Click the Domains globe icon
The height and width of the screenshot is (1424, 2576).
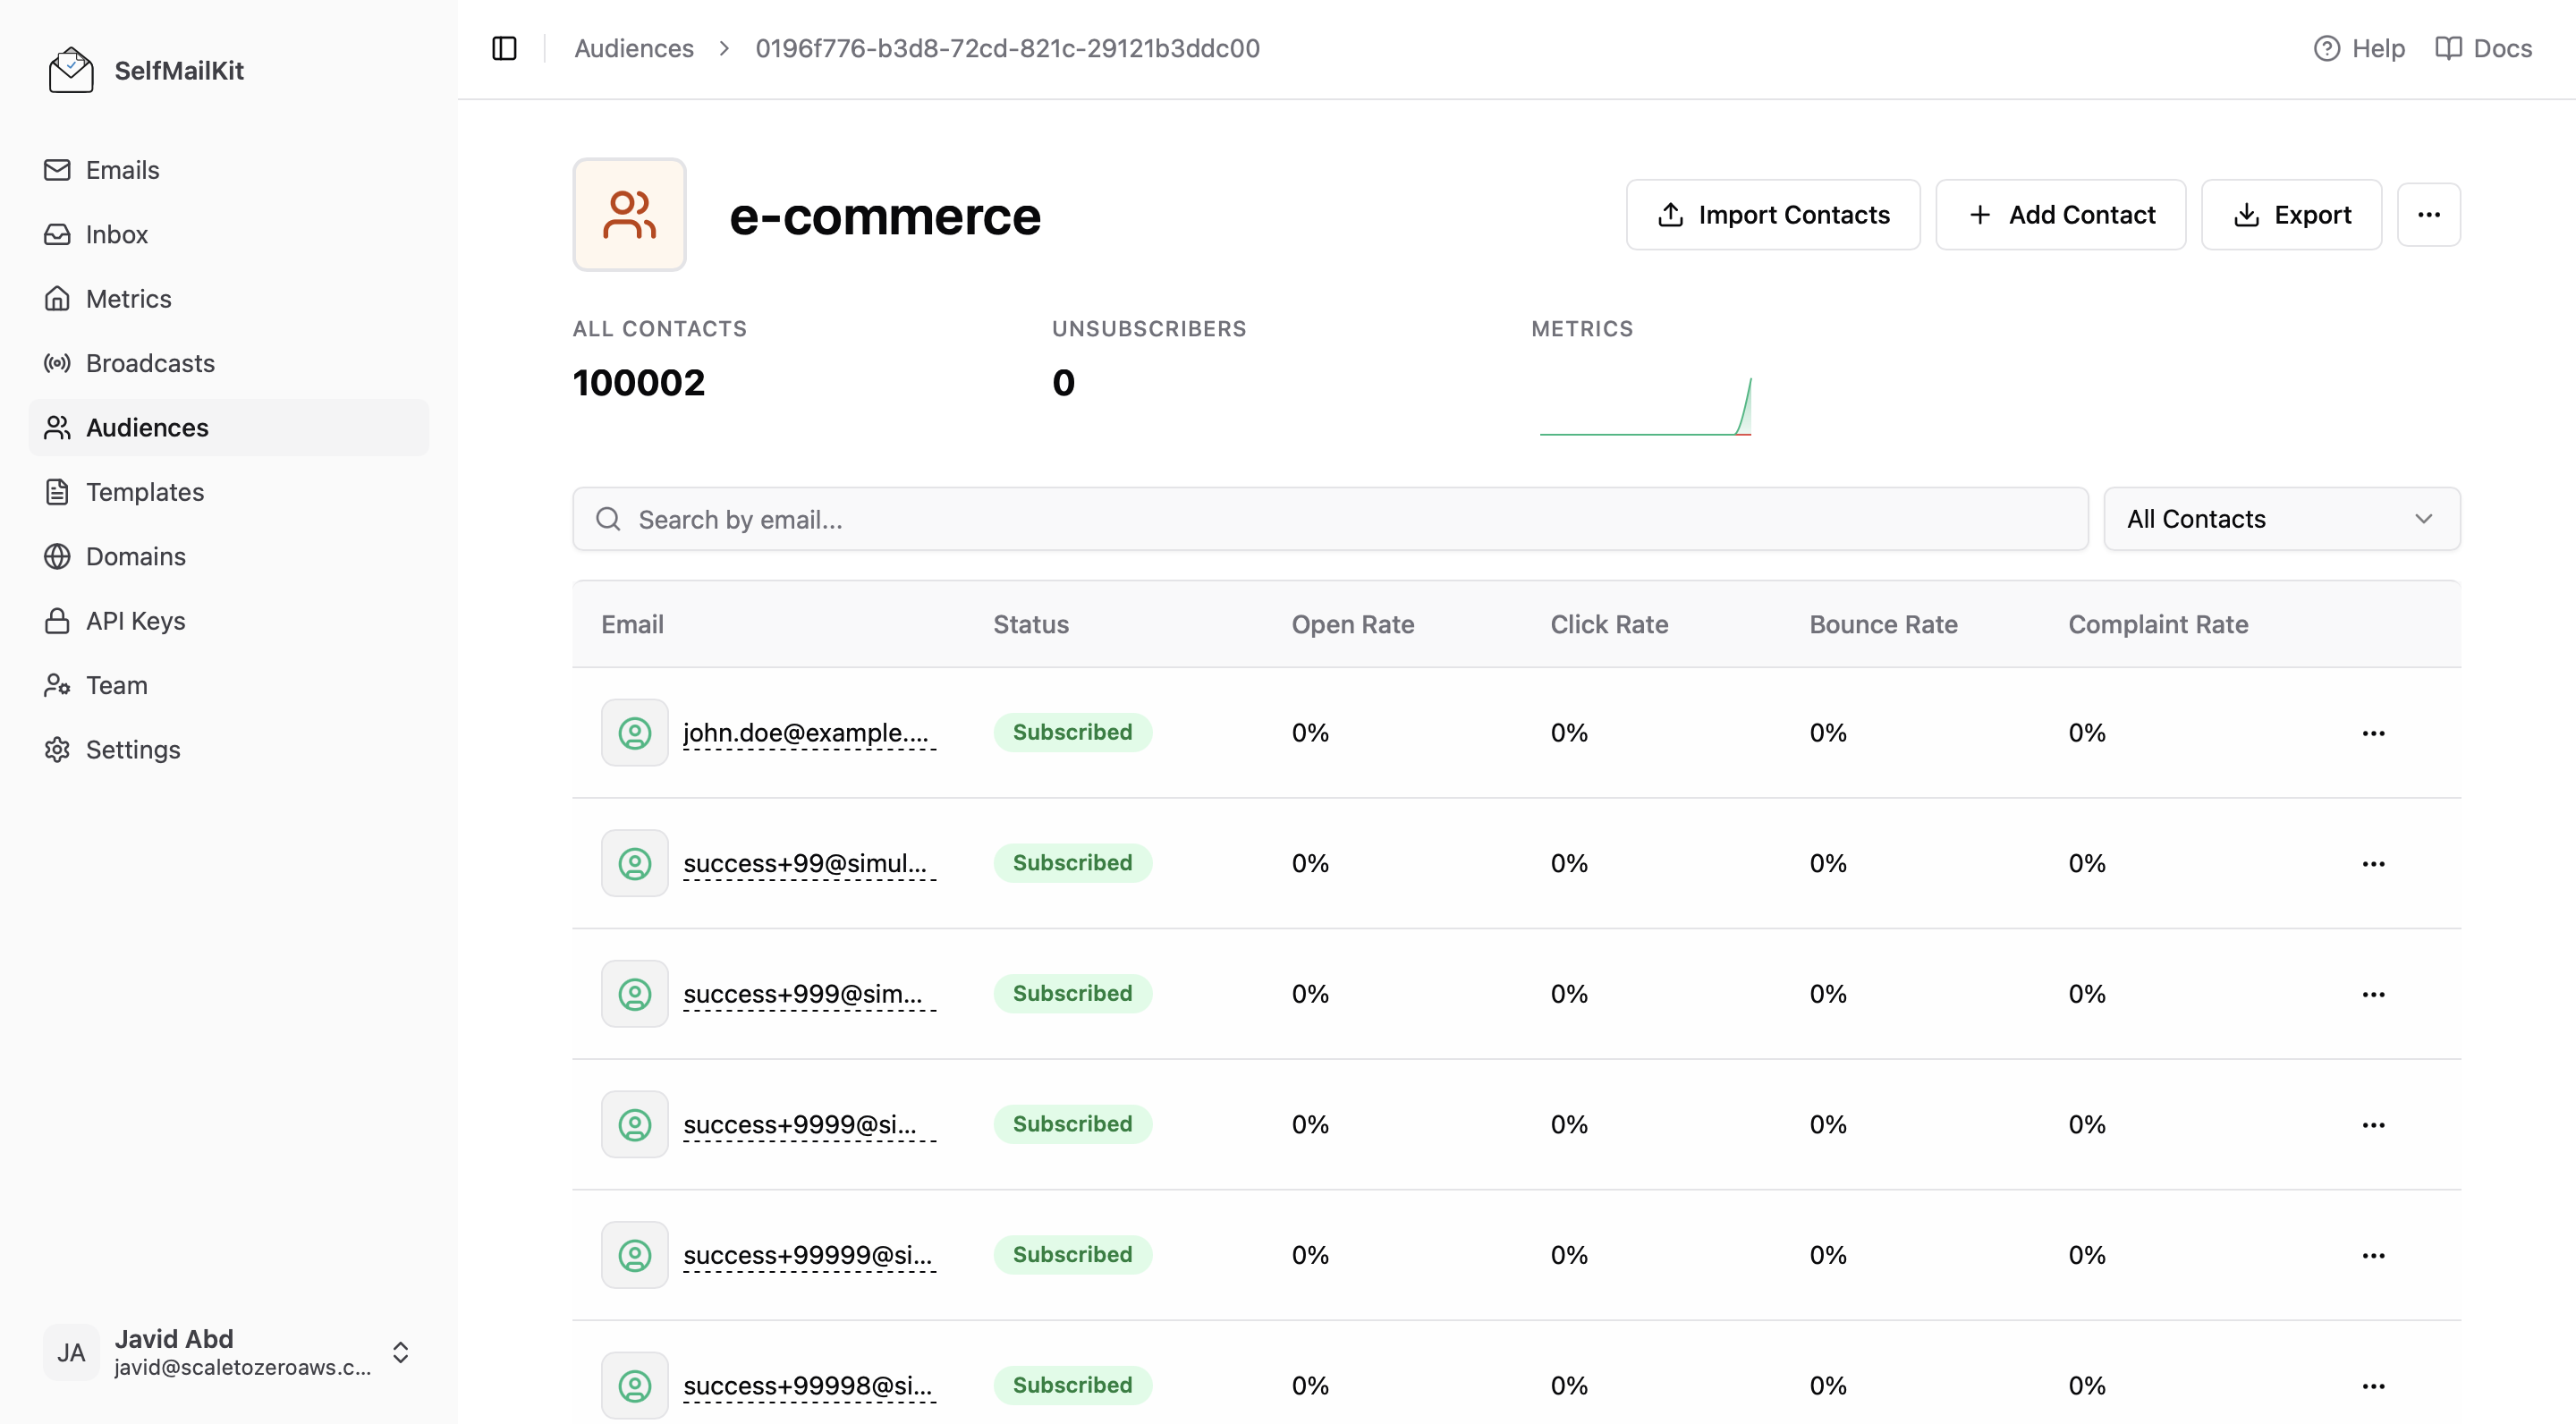point(57,556)
